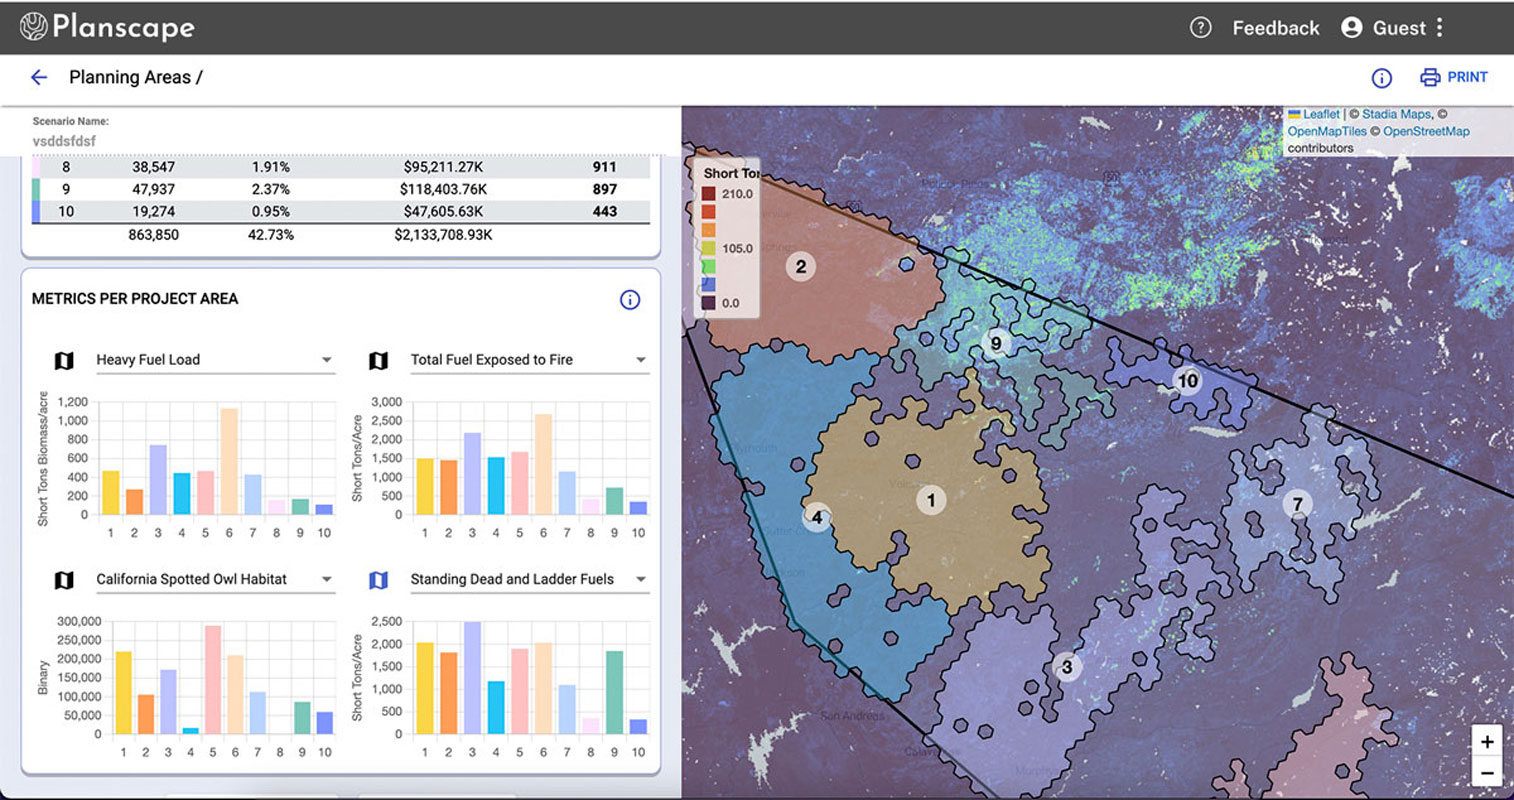Click the map zoom-in plus control
Image resolution: width=1514 pixels, height=800 pixels.
(x=1487, y=741)
